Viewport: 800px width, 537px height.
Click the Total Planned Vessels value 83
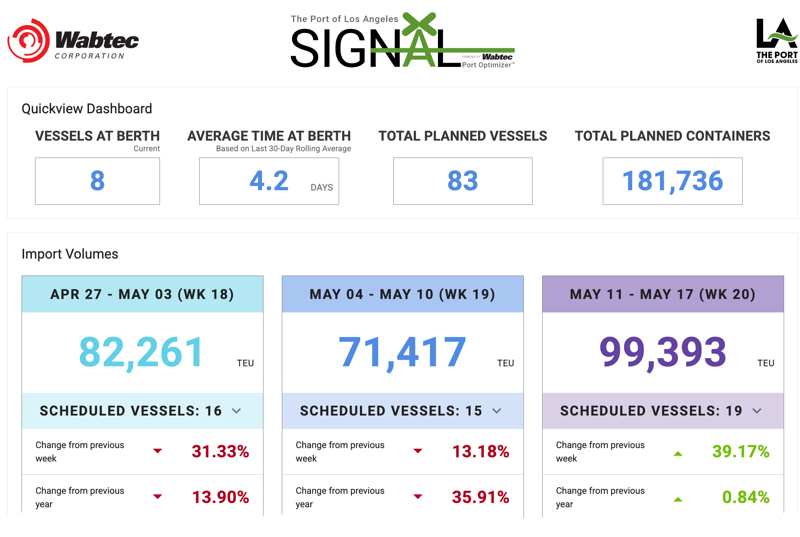click(463, 181)
